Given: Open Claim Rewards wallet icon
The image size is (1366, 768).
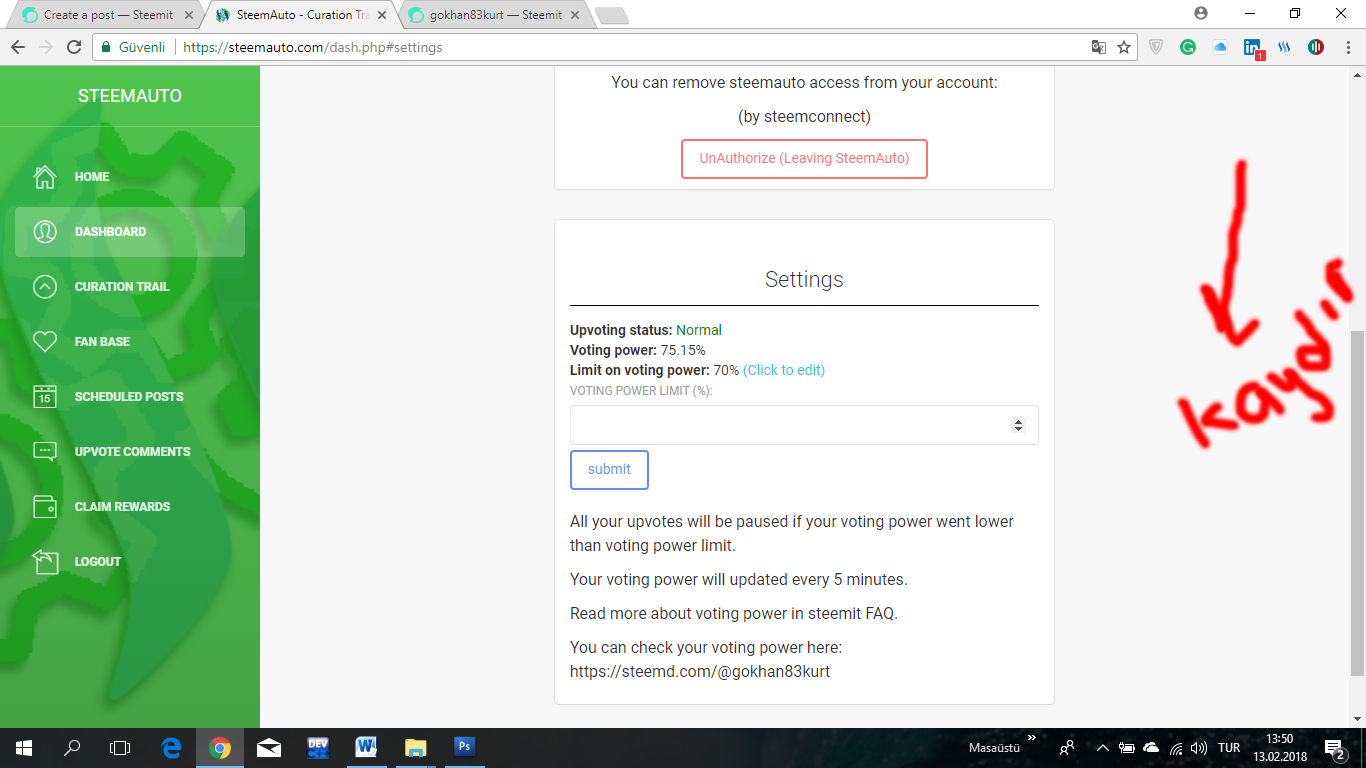Looking at the screenshot, I should click(x=45, y=507).
